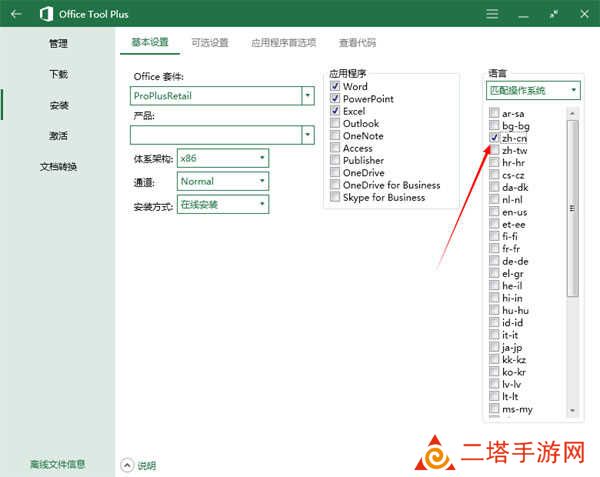Viewport: 600px width, 477px height.
Task: Open the Normal channel dropdown
Action: pos(223,181)
